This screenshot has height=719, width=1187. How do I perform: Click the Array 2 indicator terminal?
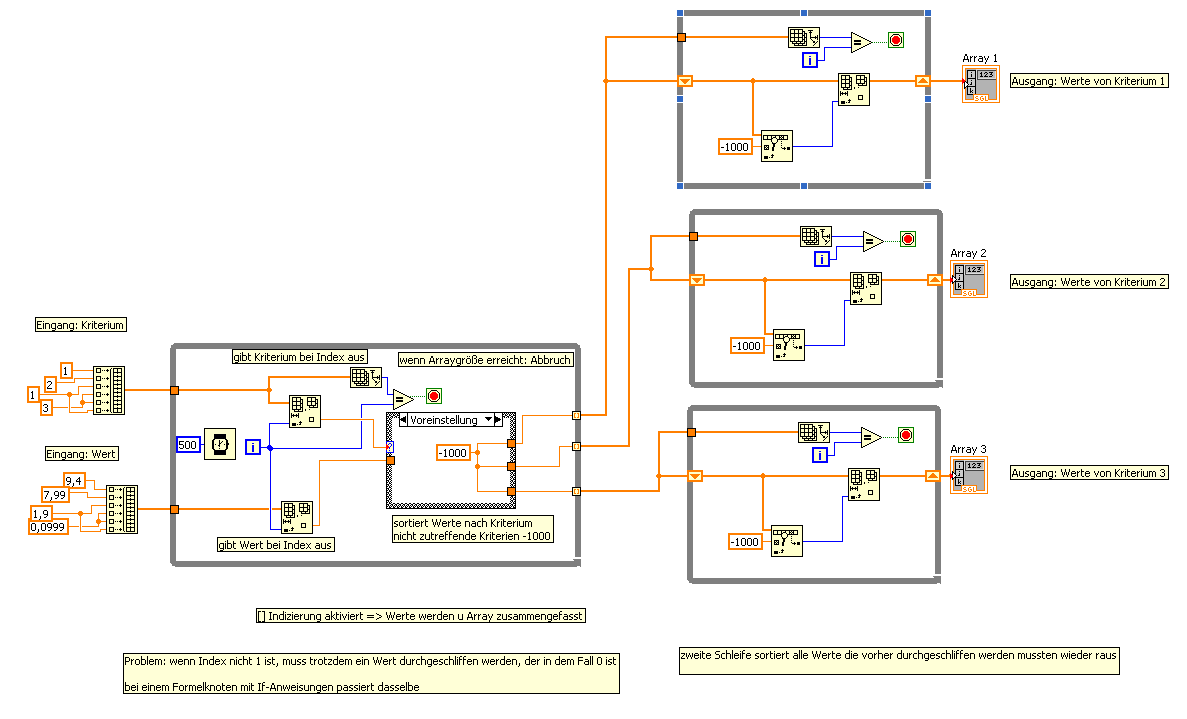969,279
